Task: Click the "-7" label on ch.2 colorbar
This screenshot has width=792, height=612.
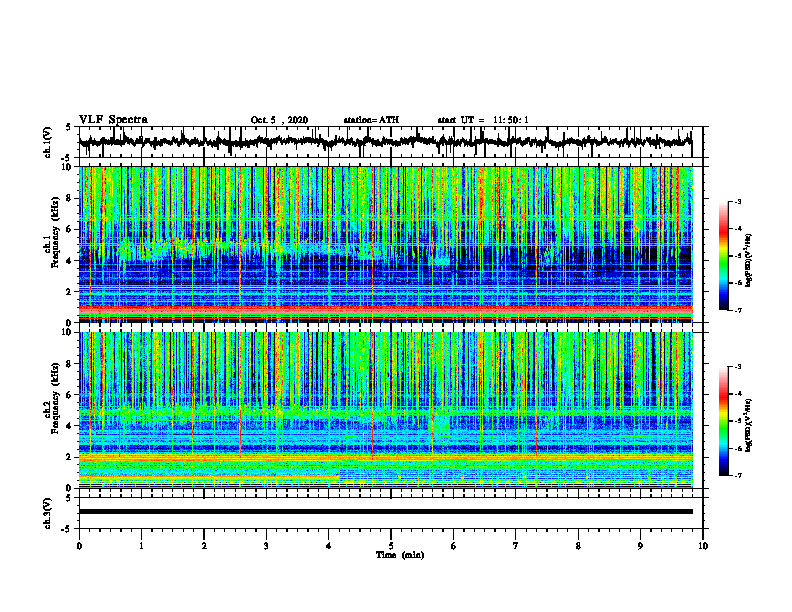Action: pyautogui.click(x=738, y=476)
